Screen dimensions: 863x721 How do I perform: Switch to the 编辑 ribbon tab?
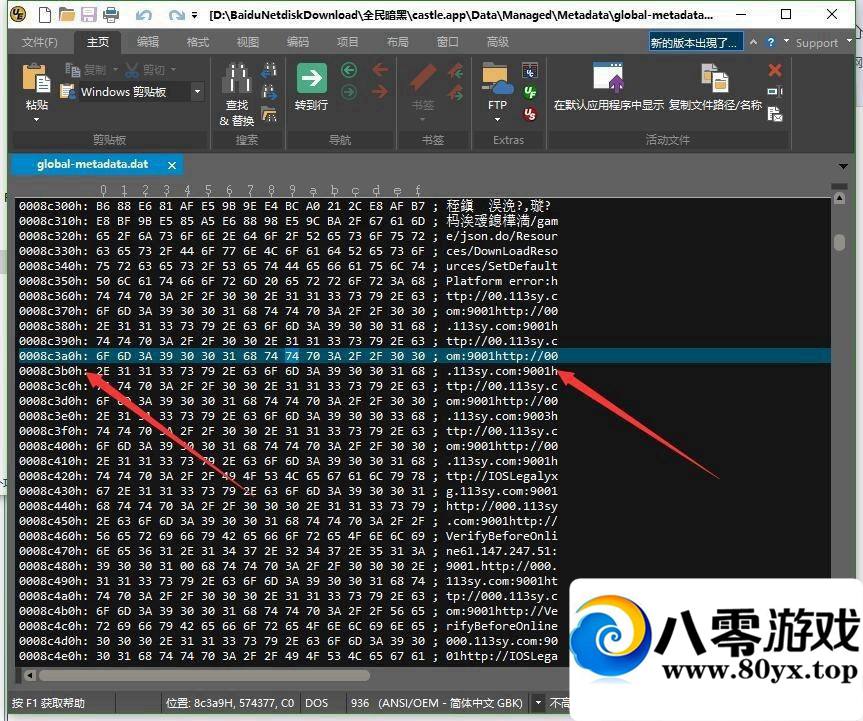coord(148,42)
